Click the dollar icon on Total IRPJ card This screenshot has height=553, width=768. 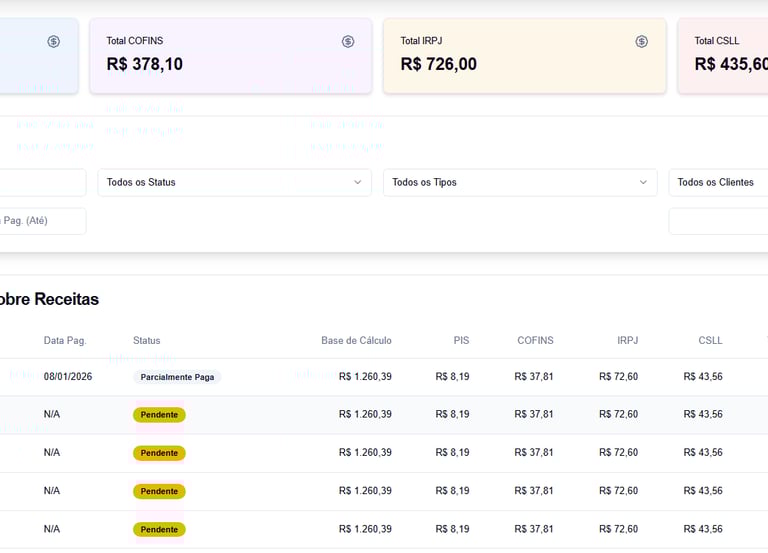tap(642, 41)
